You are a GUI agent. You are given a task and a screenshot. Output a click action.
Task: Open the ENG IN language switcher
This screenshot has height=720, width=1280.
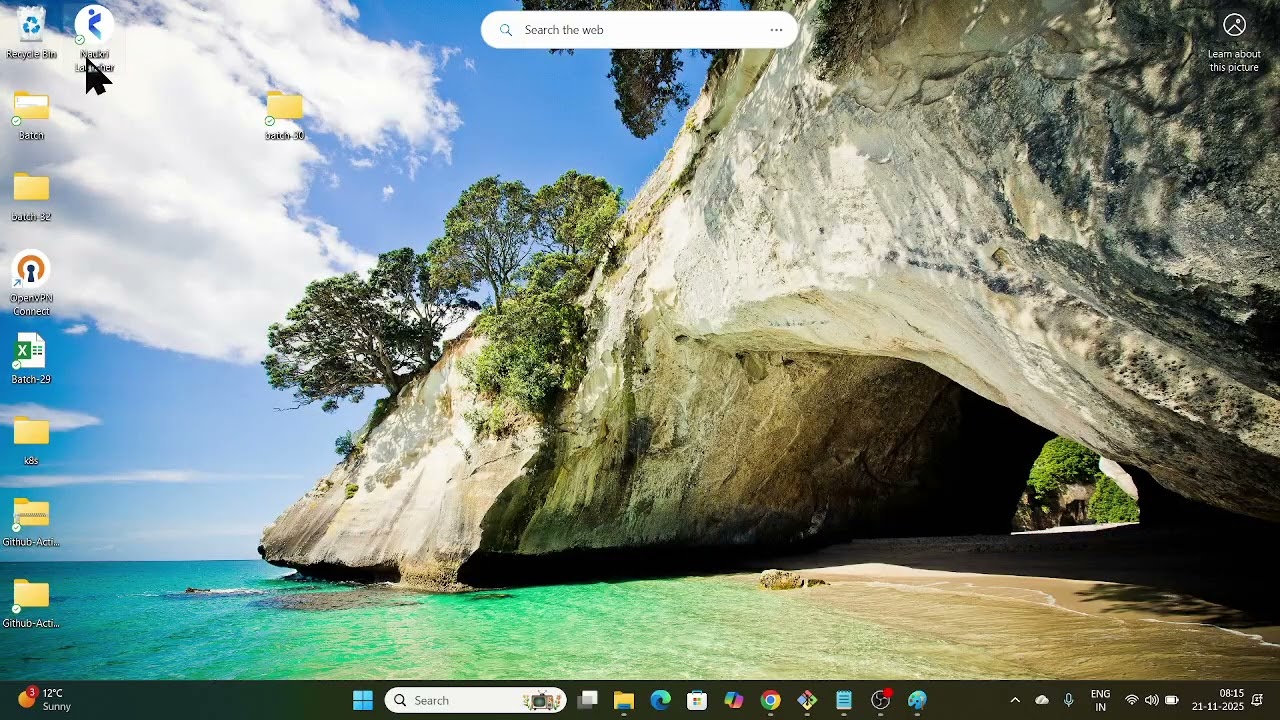coord(1100,700)
